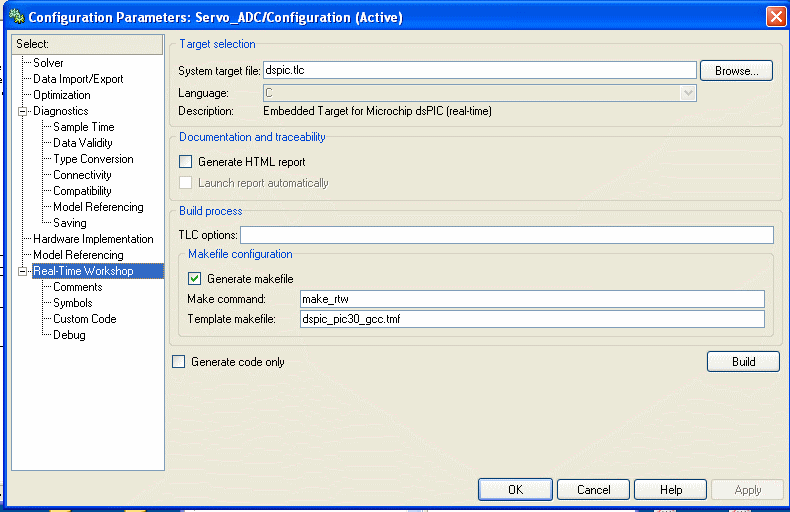Screen dimensions: 790x512
Task: Select Type Conversion under Diagnostics
Action: tap(93, 159)
